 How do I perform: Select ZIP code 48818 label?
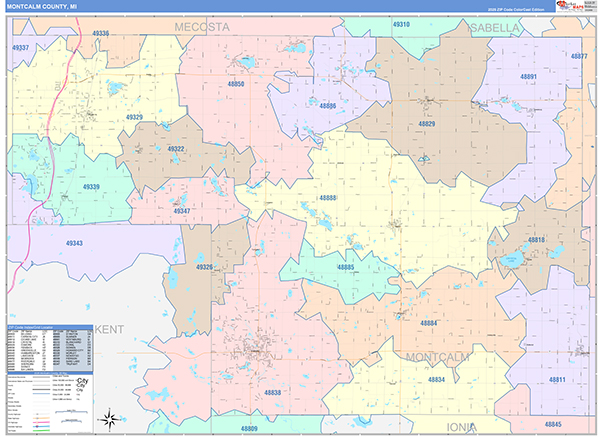click(536, 240)
